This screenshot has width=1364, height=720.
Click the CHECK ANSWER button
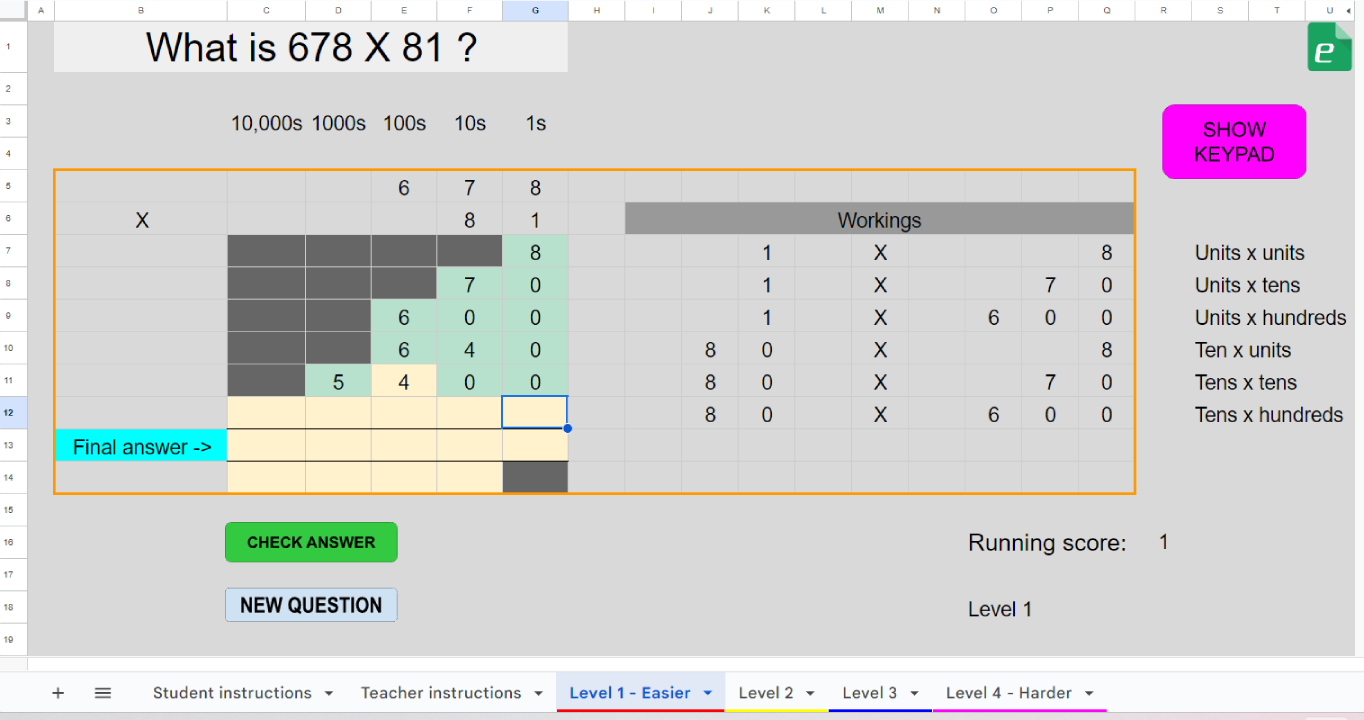311,542
